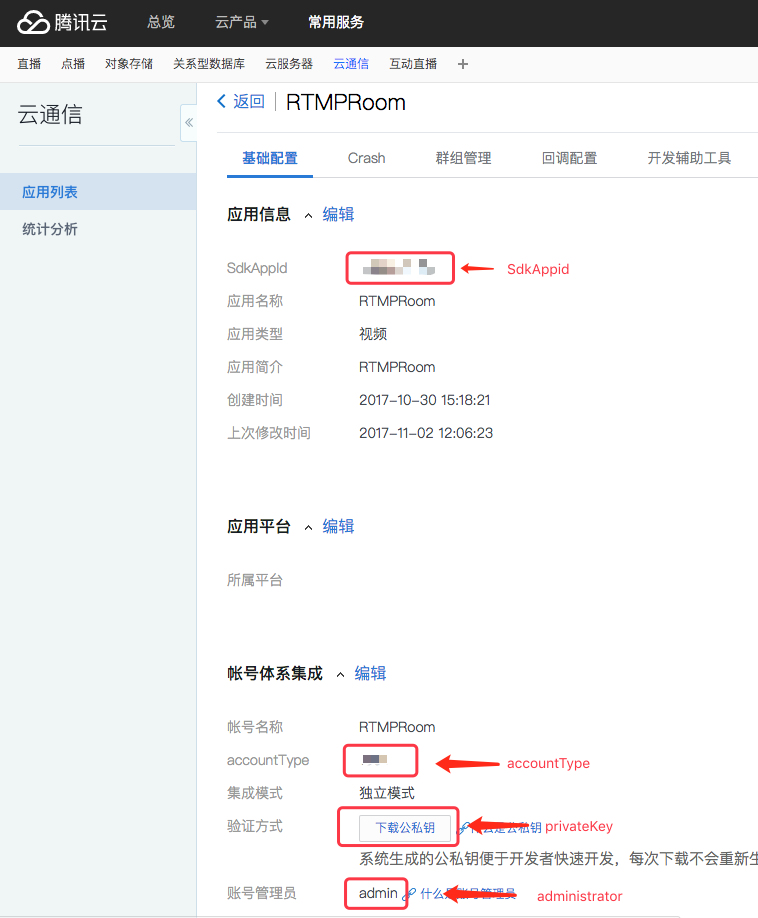The width and height of the screenshot is (758, 918).
Task: Collapse the 应用信息 section chevron
Action: click(x=308, y=216)
